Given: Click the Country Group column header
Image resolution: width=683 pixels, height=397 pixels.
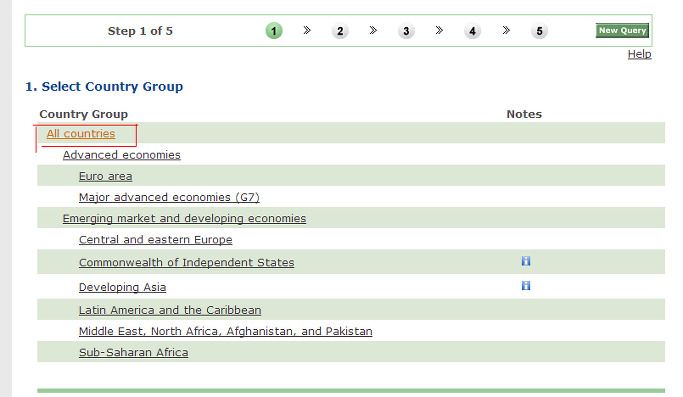Looking at the screenshot, I should point(84,114).
